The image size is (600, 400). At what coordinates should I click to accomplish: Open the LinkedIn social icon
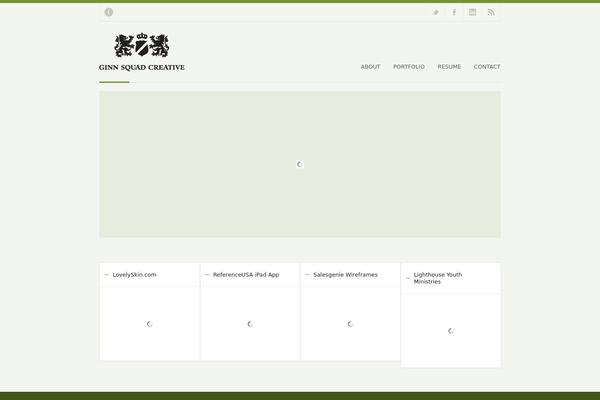(x=473, y=12)
